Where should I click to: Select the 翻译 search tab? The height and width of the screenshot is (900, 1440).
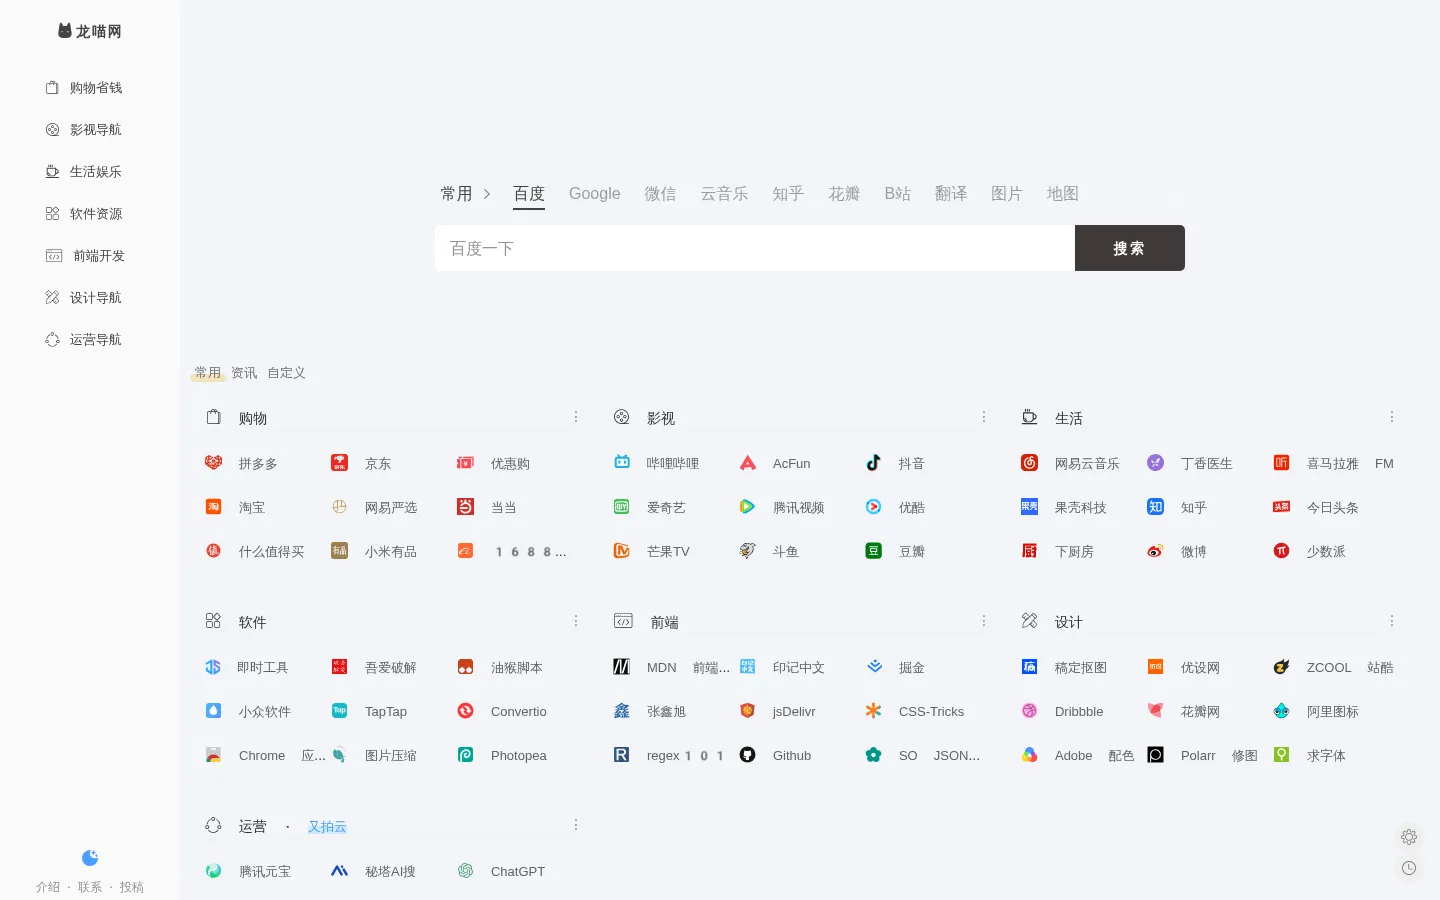coord(951,194)
